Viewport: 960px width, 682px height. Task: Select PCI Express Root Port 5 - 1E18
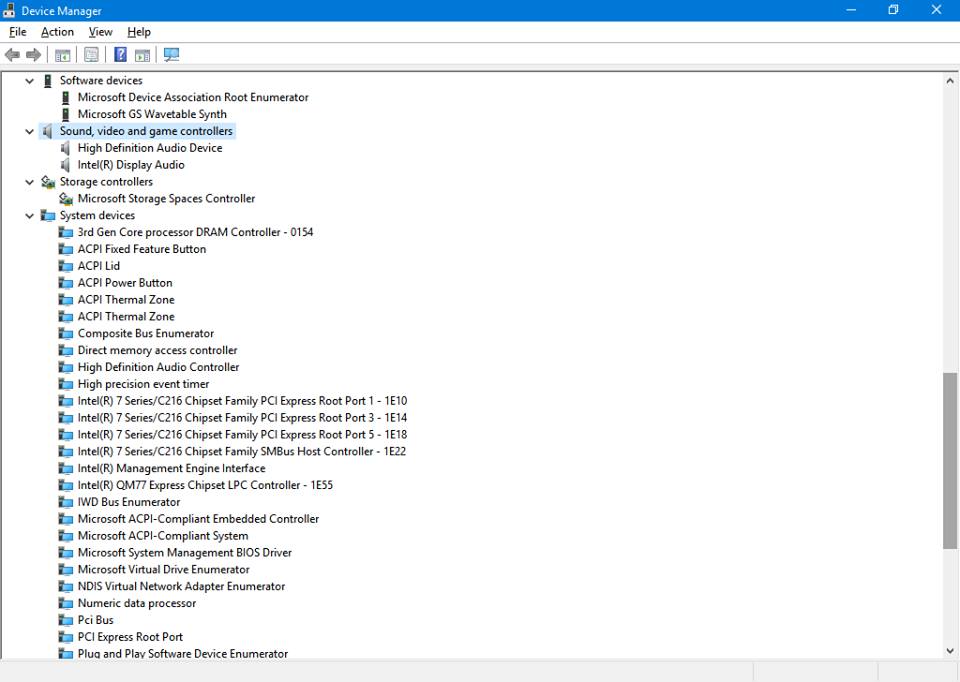point(242,435)
